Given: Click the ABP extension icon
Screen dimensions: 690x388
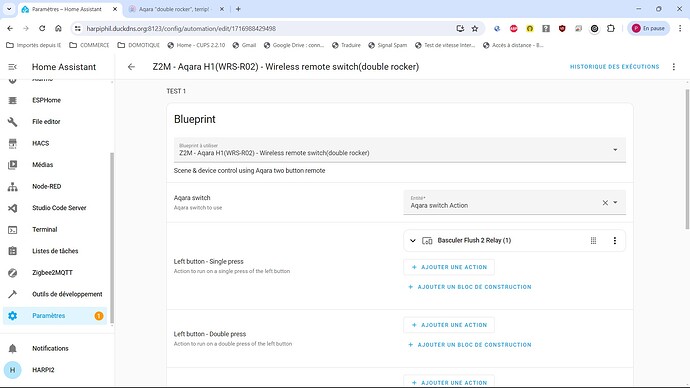Looking at the screenshot, I should click(x=514, y=29).
